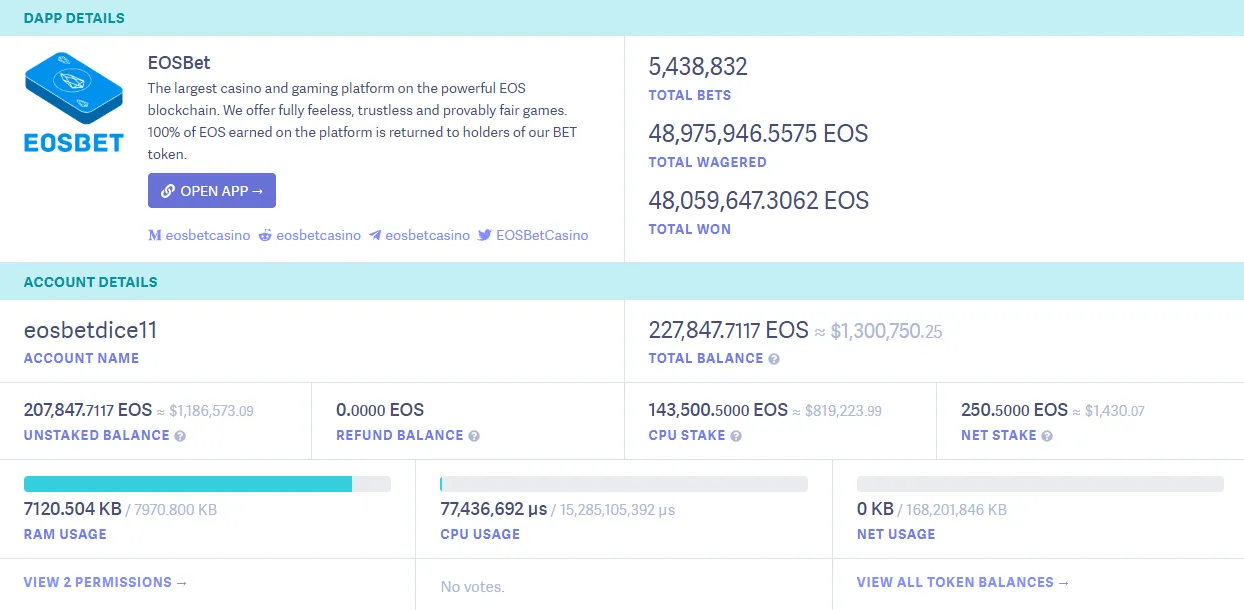Click the $1,186,573.09 unstaked USD value
Screen dimensions: 1244x610
[211, 411]
